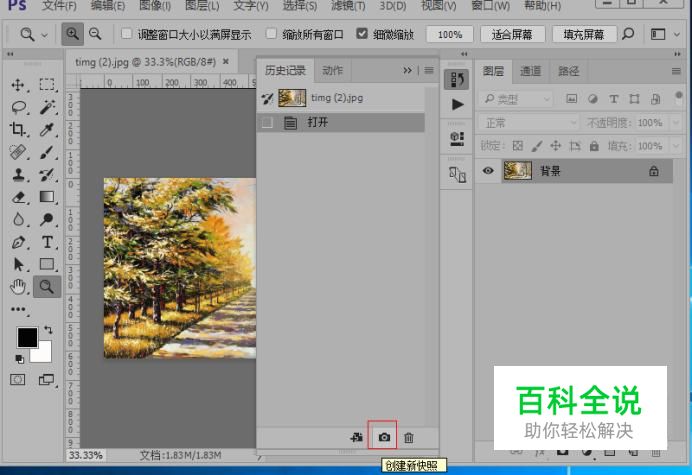The image size is (692, 475).
Task: Select the Path Selection tool
Action: (18, 264)
